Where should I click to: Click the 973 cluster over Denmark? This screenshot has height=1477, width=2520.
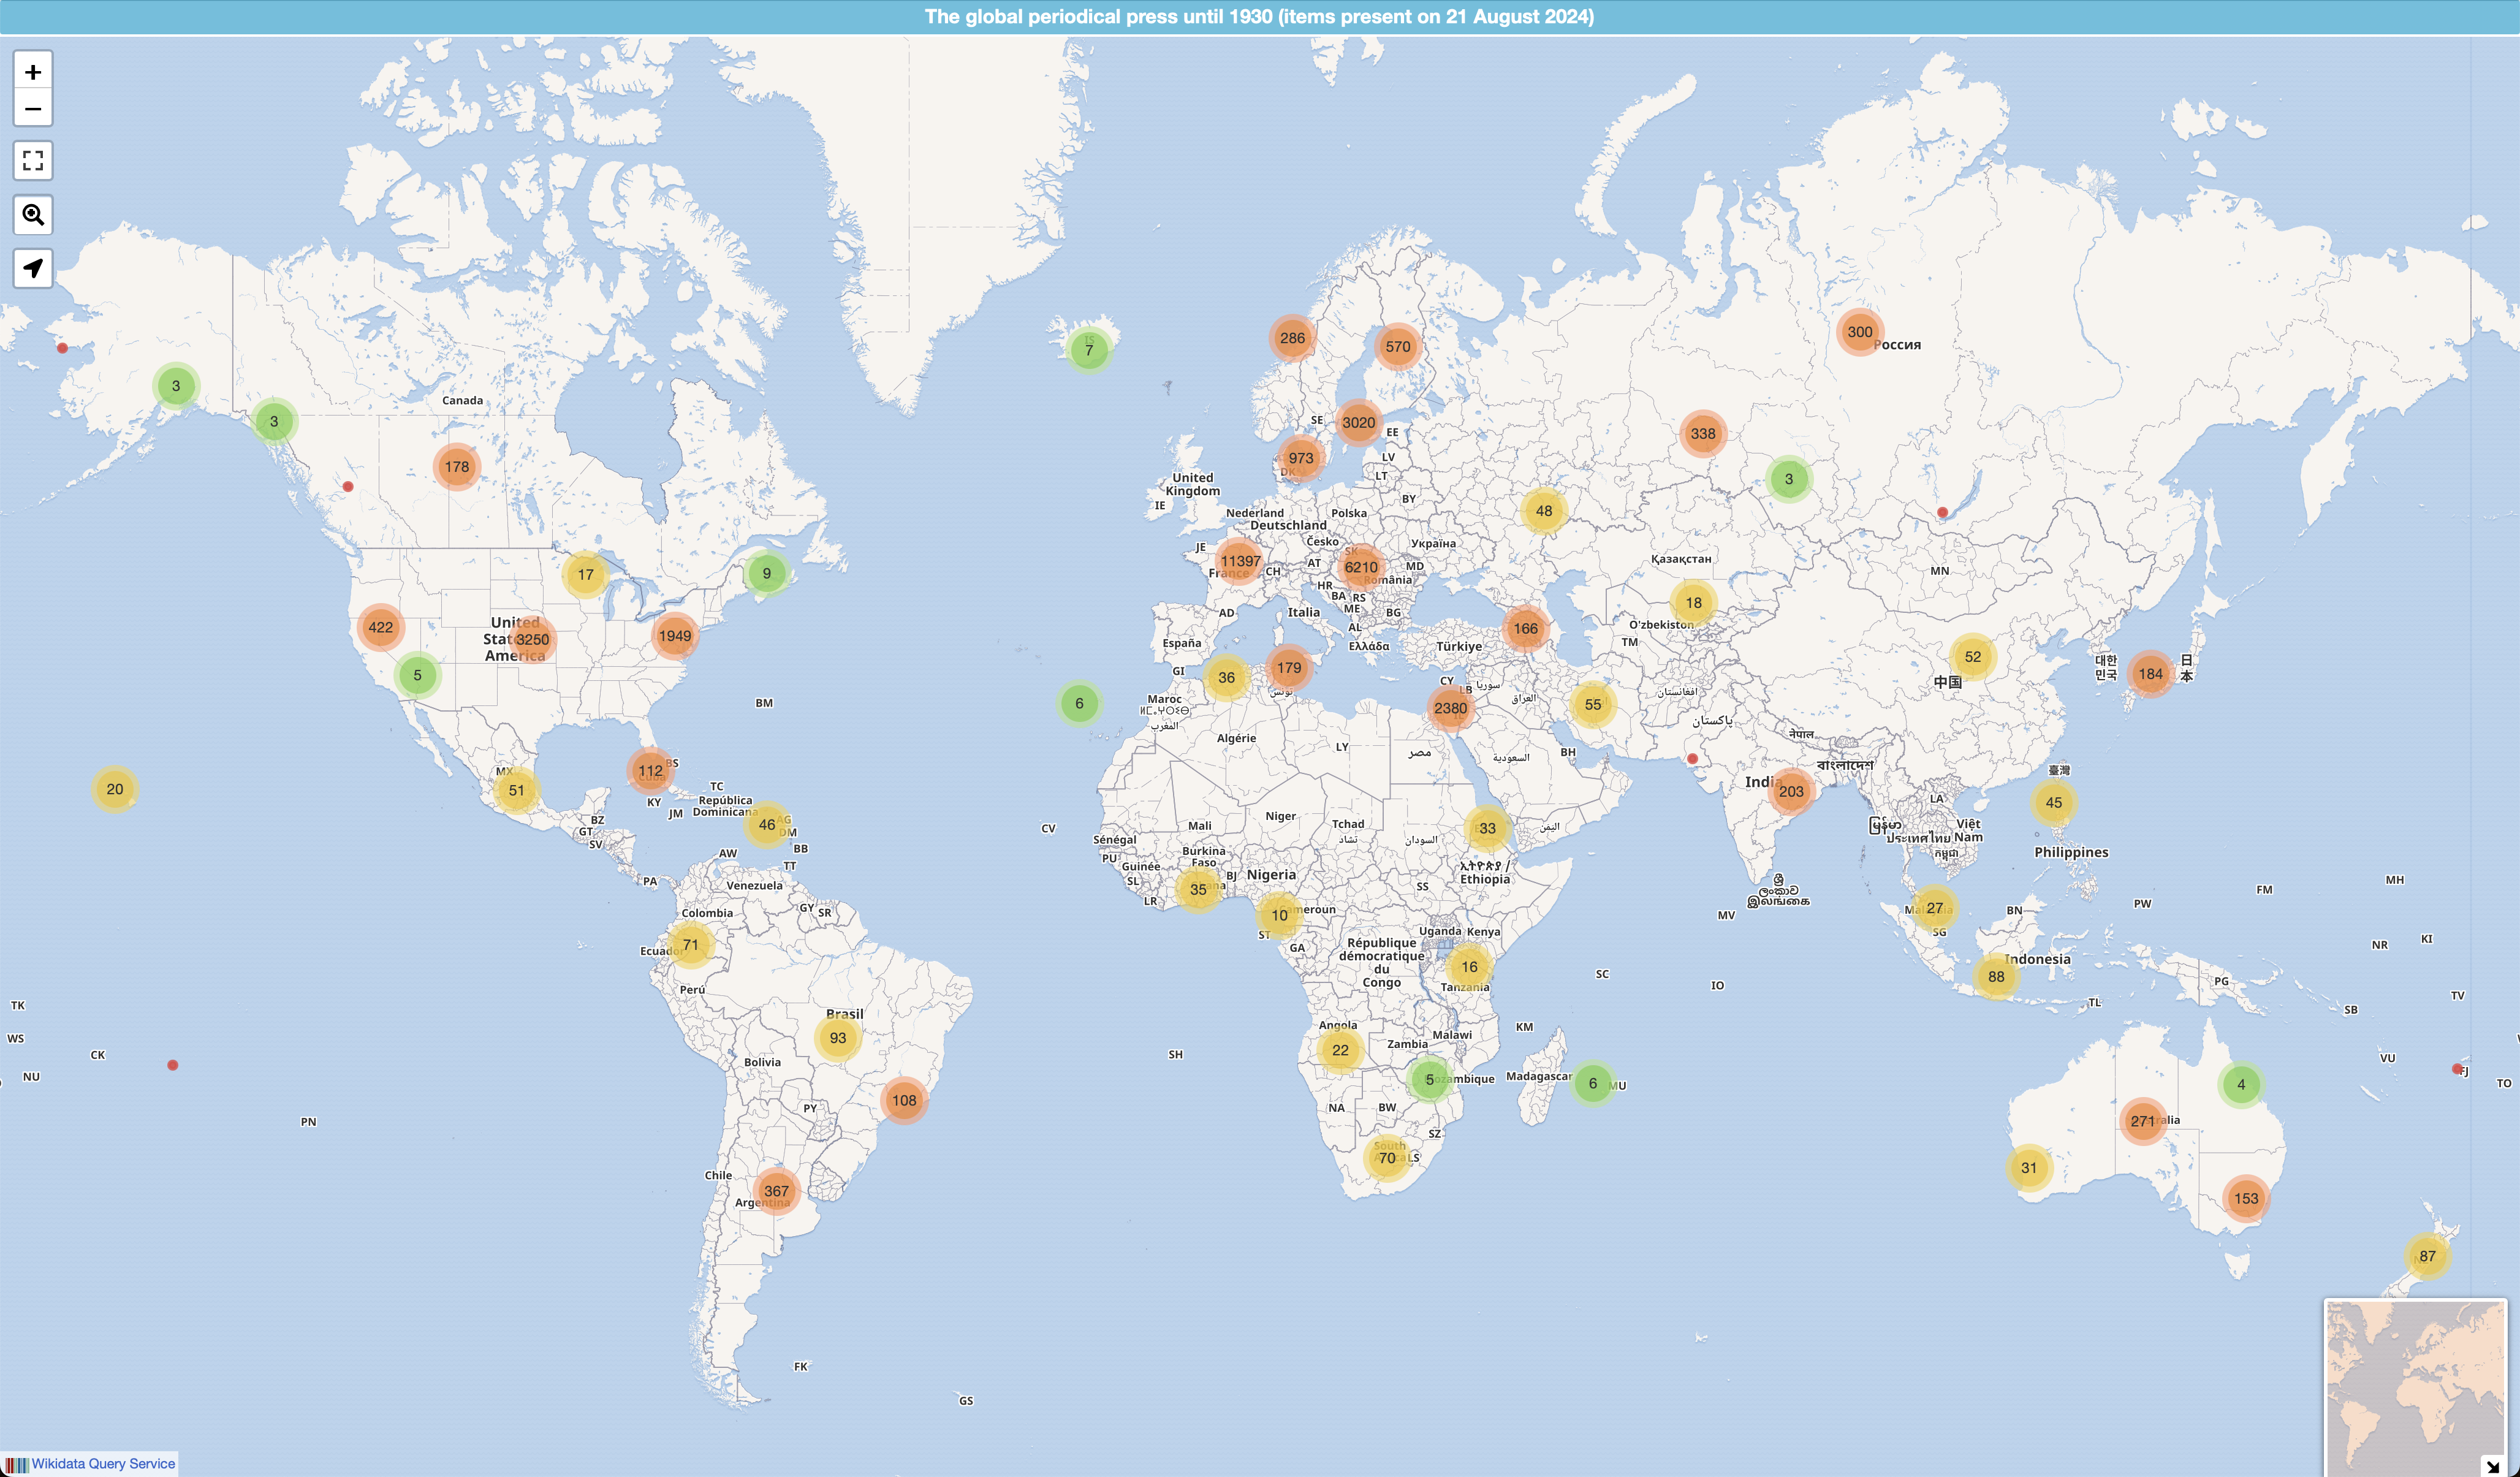(1301, 458)
